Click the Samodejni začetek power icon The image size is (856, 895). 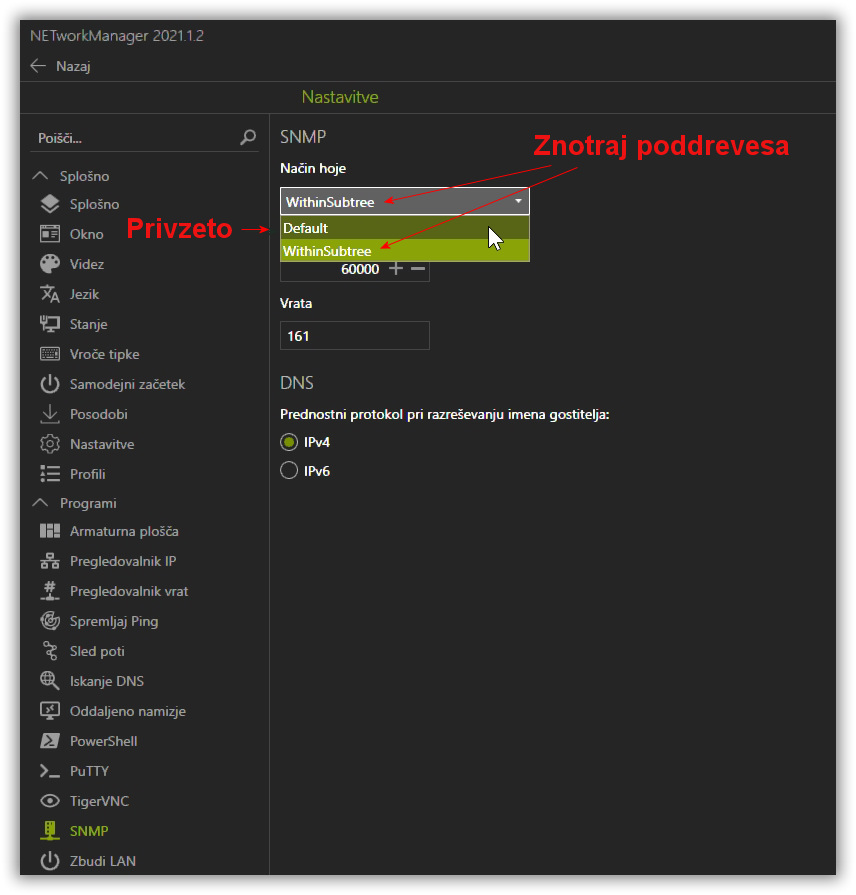(50, 384)
